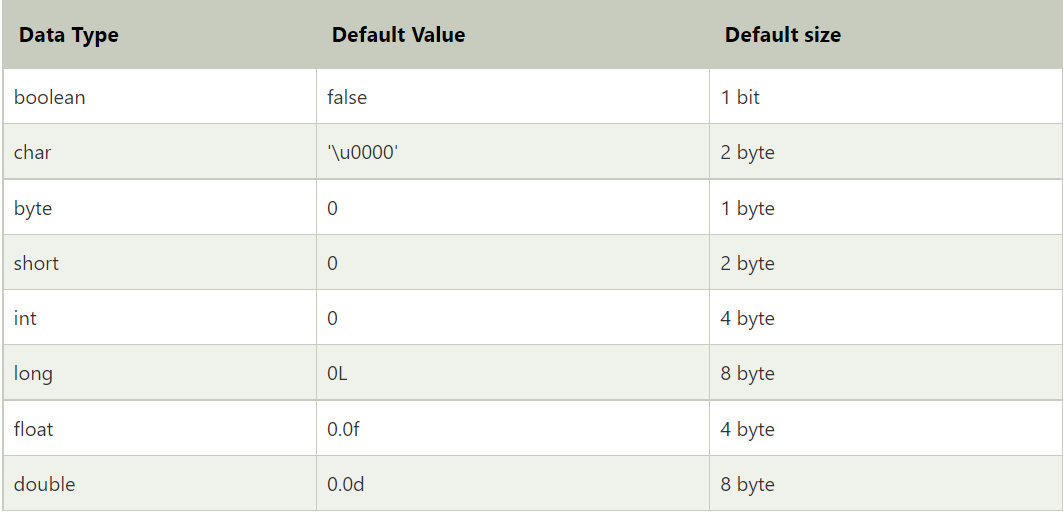The width and height of the screenshot is (1063, 513).
Task: Click the 0L default value cell
Action: [x=337, y=373]
